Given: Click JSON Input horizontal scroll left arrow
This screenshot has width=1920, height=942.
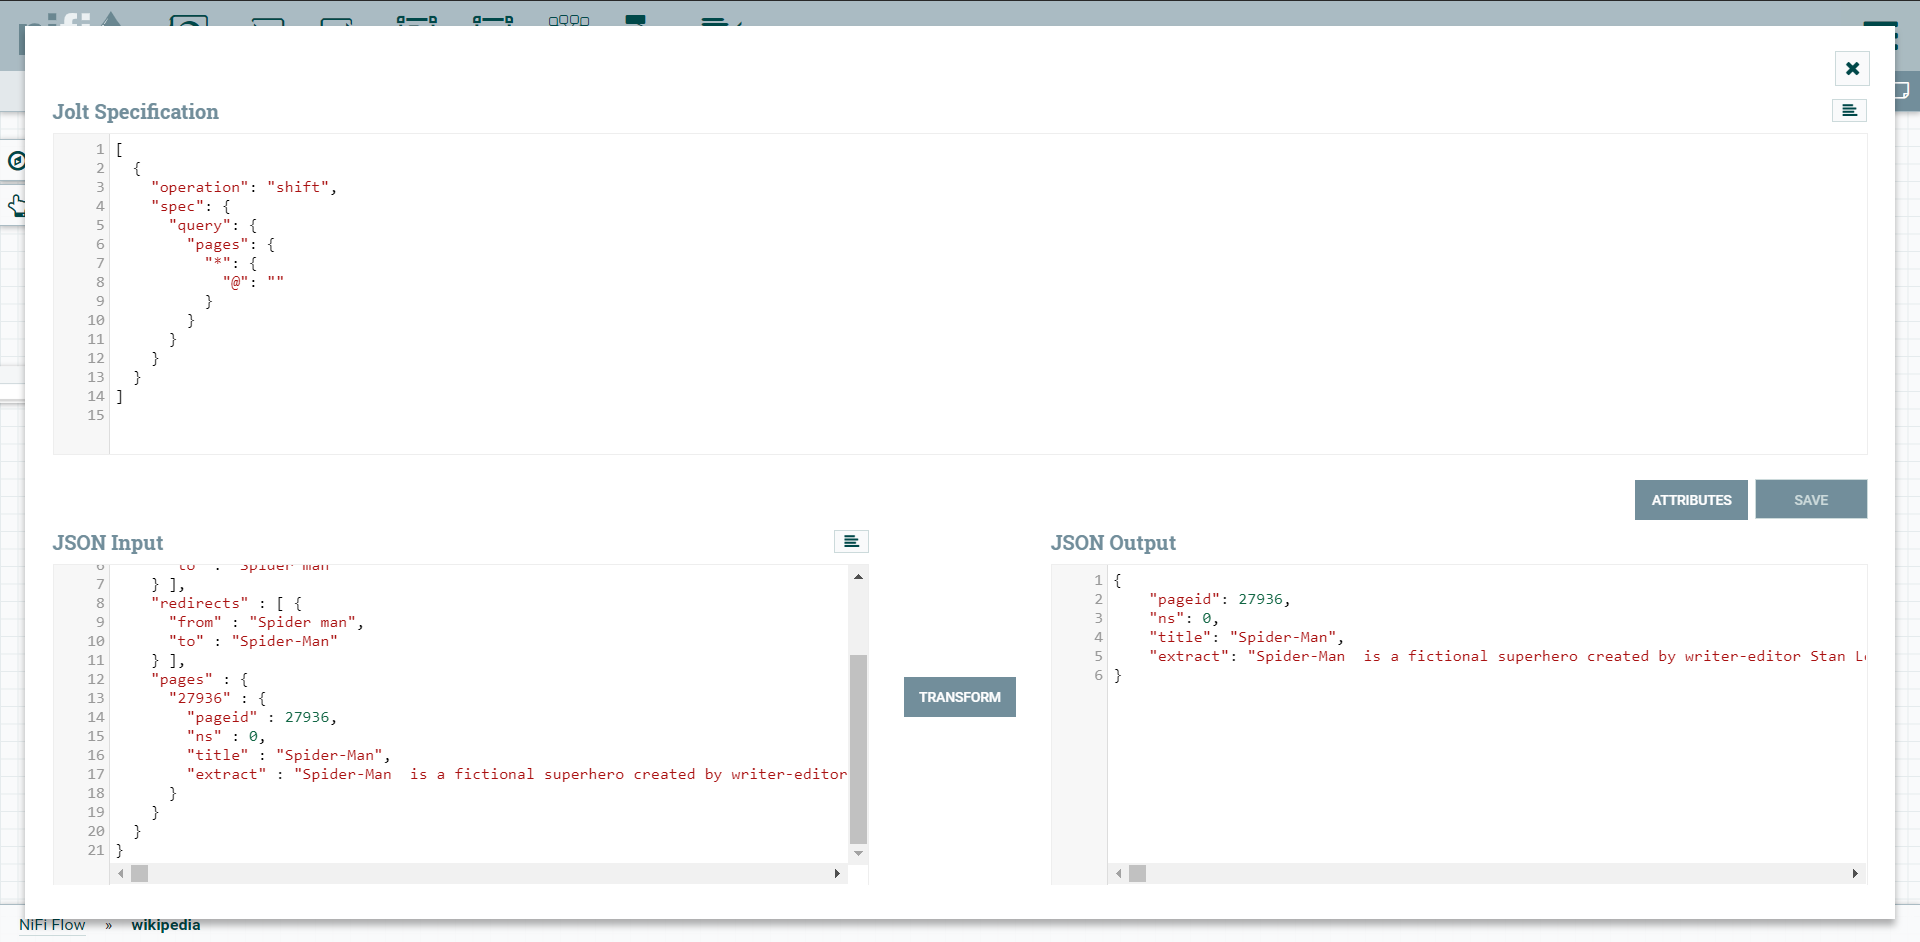Looking at the screenshot, I should tap(121, 874).
